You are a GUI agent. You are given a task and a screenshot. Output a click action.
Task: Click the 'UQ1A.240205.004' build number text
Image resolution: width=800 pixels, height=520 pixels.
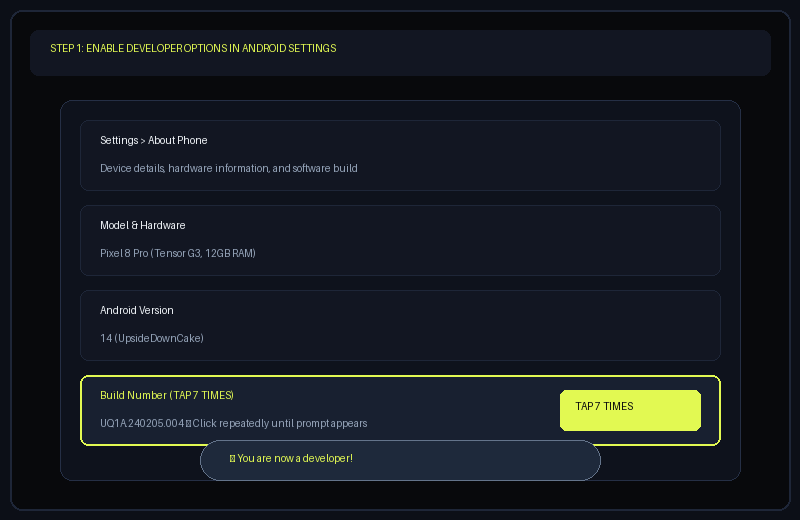[x=142, y=423]
